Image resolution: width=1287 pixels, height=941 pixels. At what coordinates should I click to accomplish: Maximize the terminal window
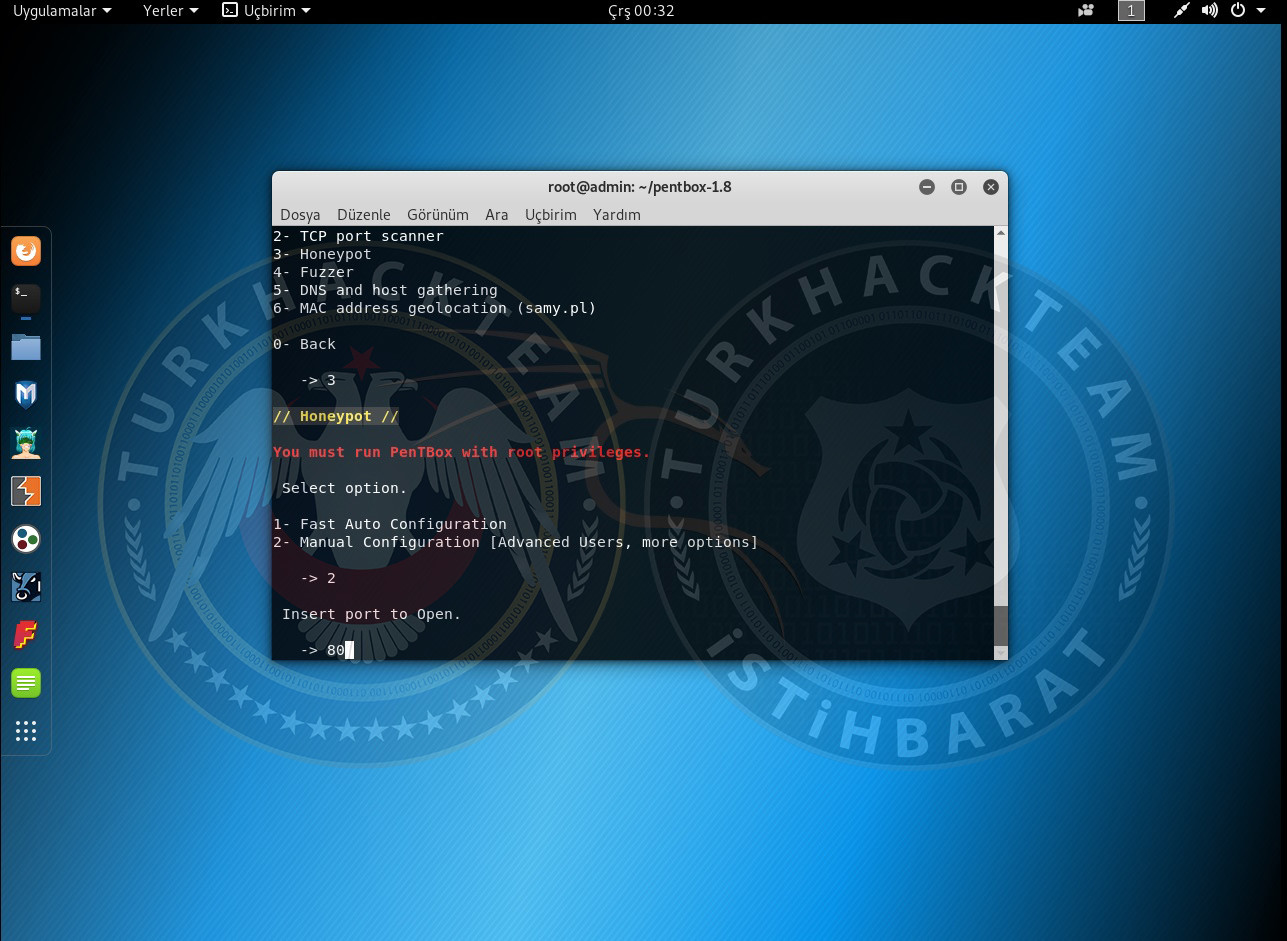pos(959,187)
